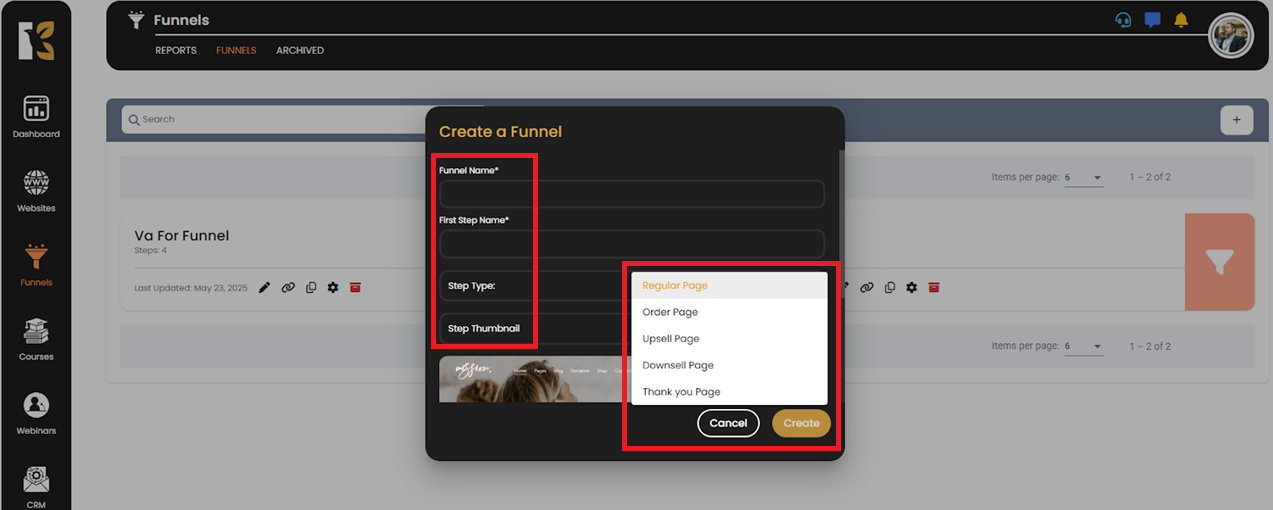1273x510 pixels.
Task: Open the Dashboard from the sidebar
Action: (36, 117)
